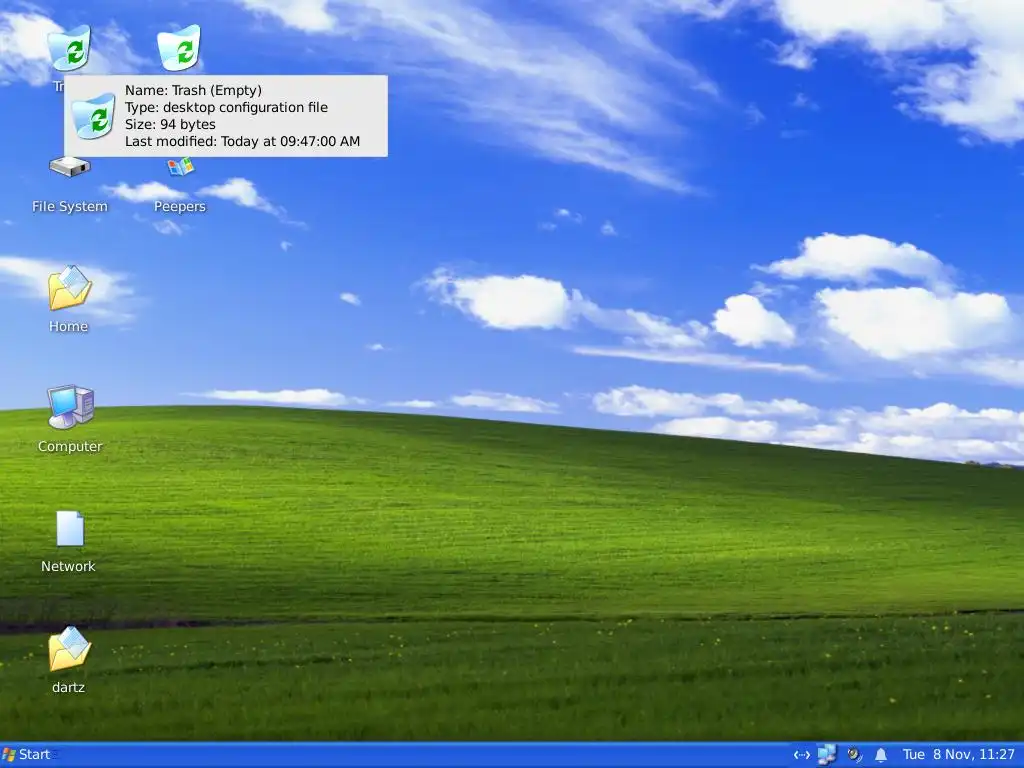Image resolution: width=1024 pixels, height=768 pixels.
Task: Select the Computer desktop icon
Action: click(x=71, y=407)
